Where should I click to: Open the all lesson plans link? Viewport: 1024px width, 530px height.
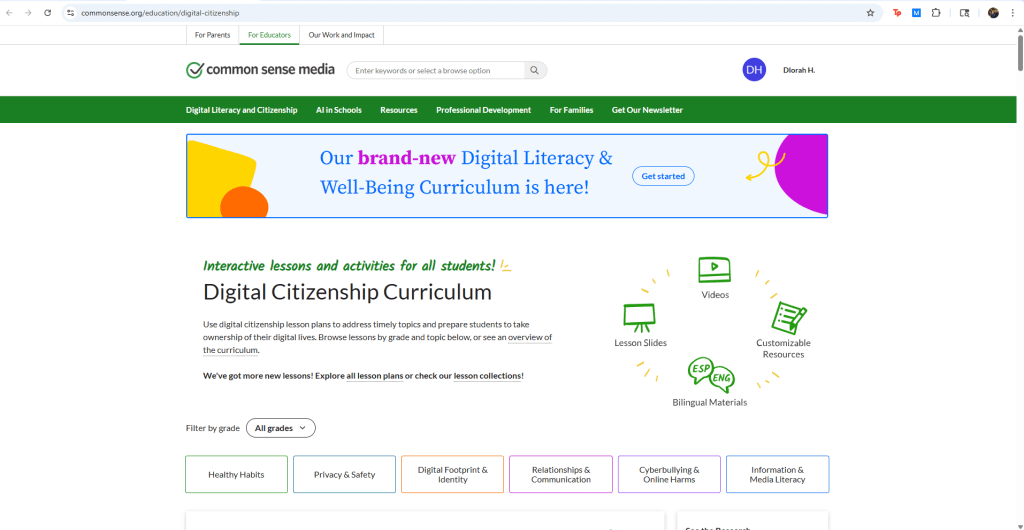click(x=374, y=376)
